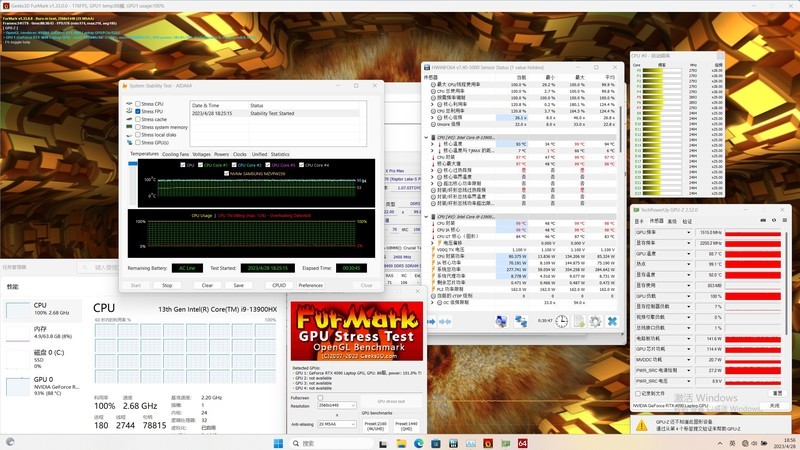
Task: Expand 核心倍频 row in HWiNFO
Action: pyautogui.click(x=432, y=117)
